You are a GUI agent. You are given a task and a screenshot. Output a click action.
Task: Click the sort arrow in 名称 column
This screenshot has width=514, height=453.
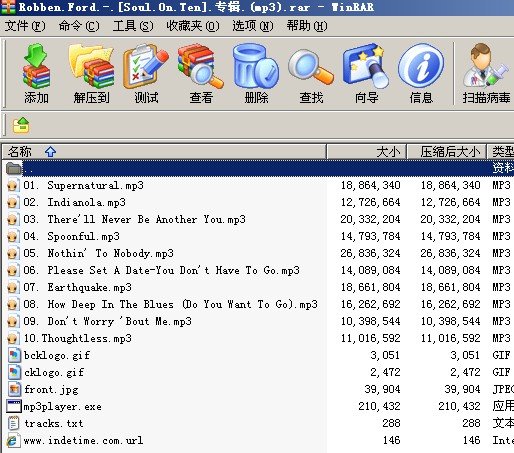pos(50,152)
